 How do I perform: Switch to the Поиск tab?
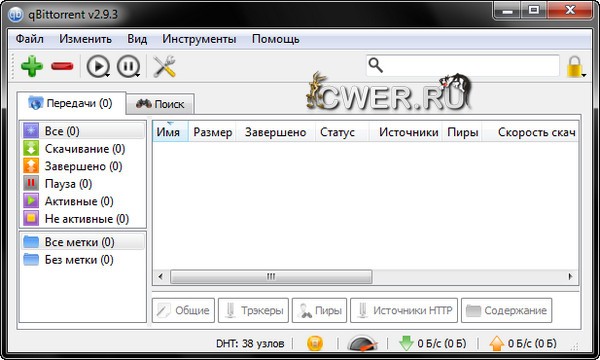pyautogui.click(x=160, y=104)
